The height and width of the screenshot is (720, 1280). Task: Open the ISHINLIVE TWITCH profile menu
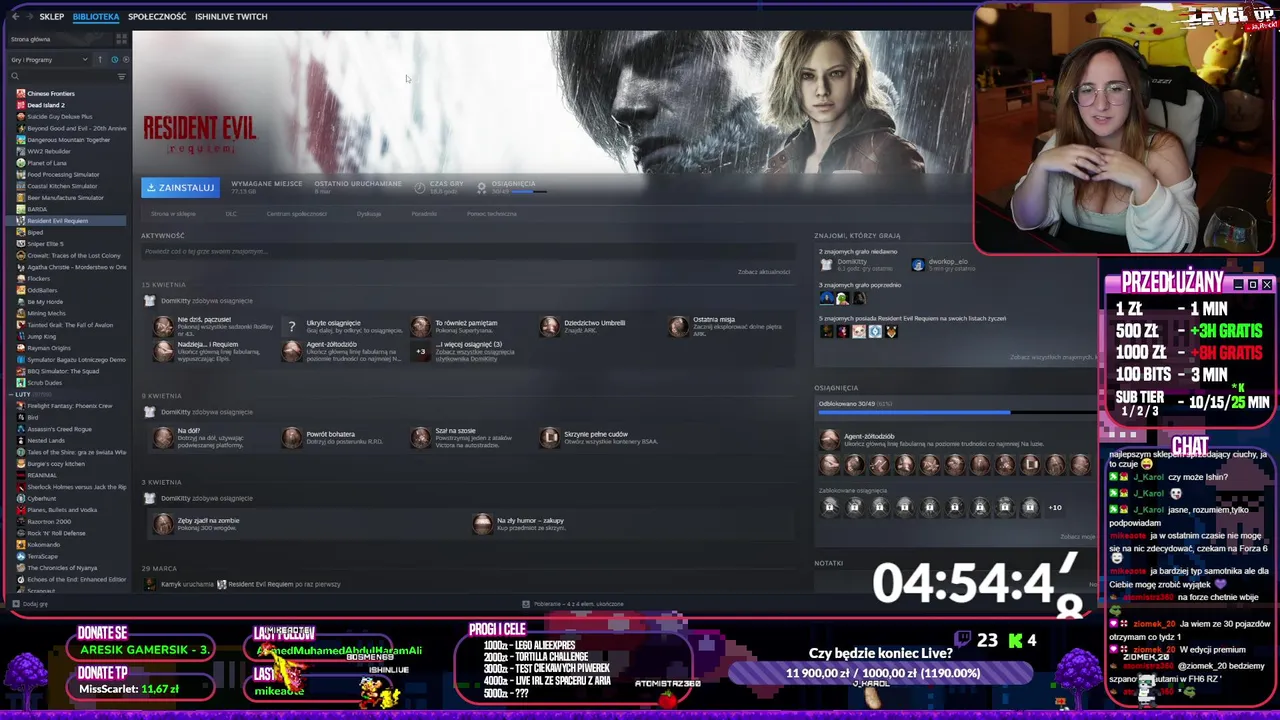coord(231,16)
